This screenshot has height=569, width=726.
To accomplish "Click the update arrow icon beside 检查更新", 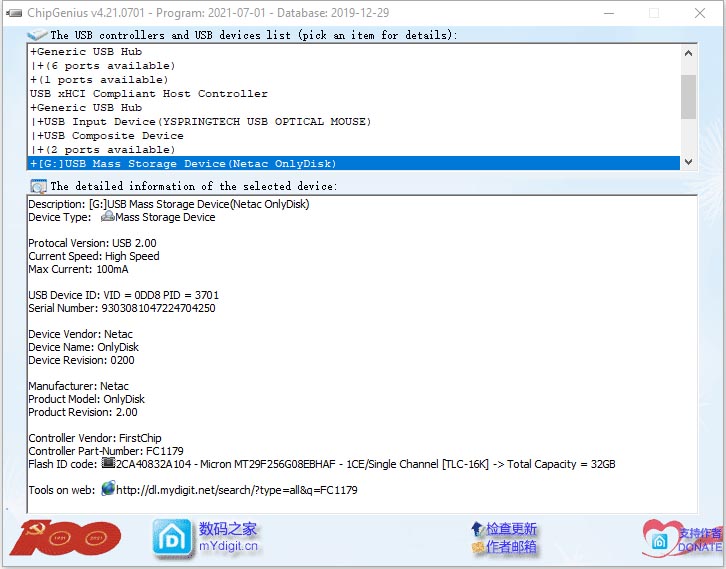I will [x=477, y=528].
